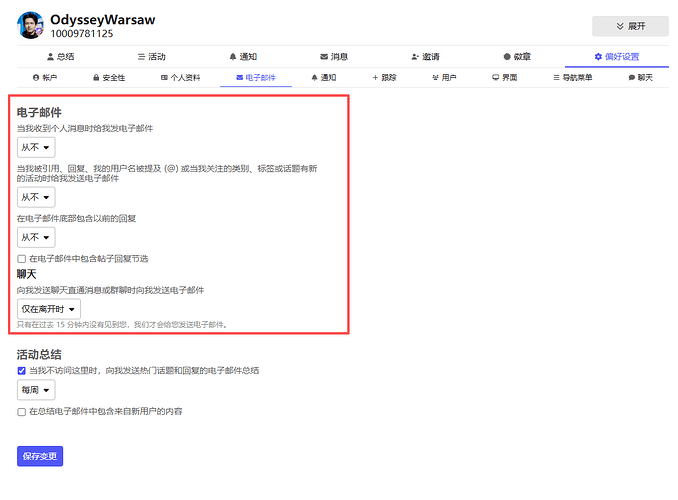Uncheck the activity summary email checkbox
The width and height of the screenshot is (678, 500).
pos(22,371)
